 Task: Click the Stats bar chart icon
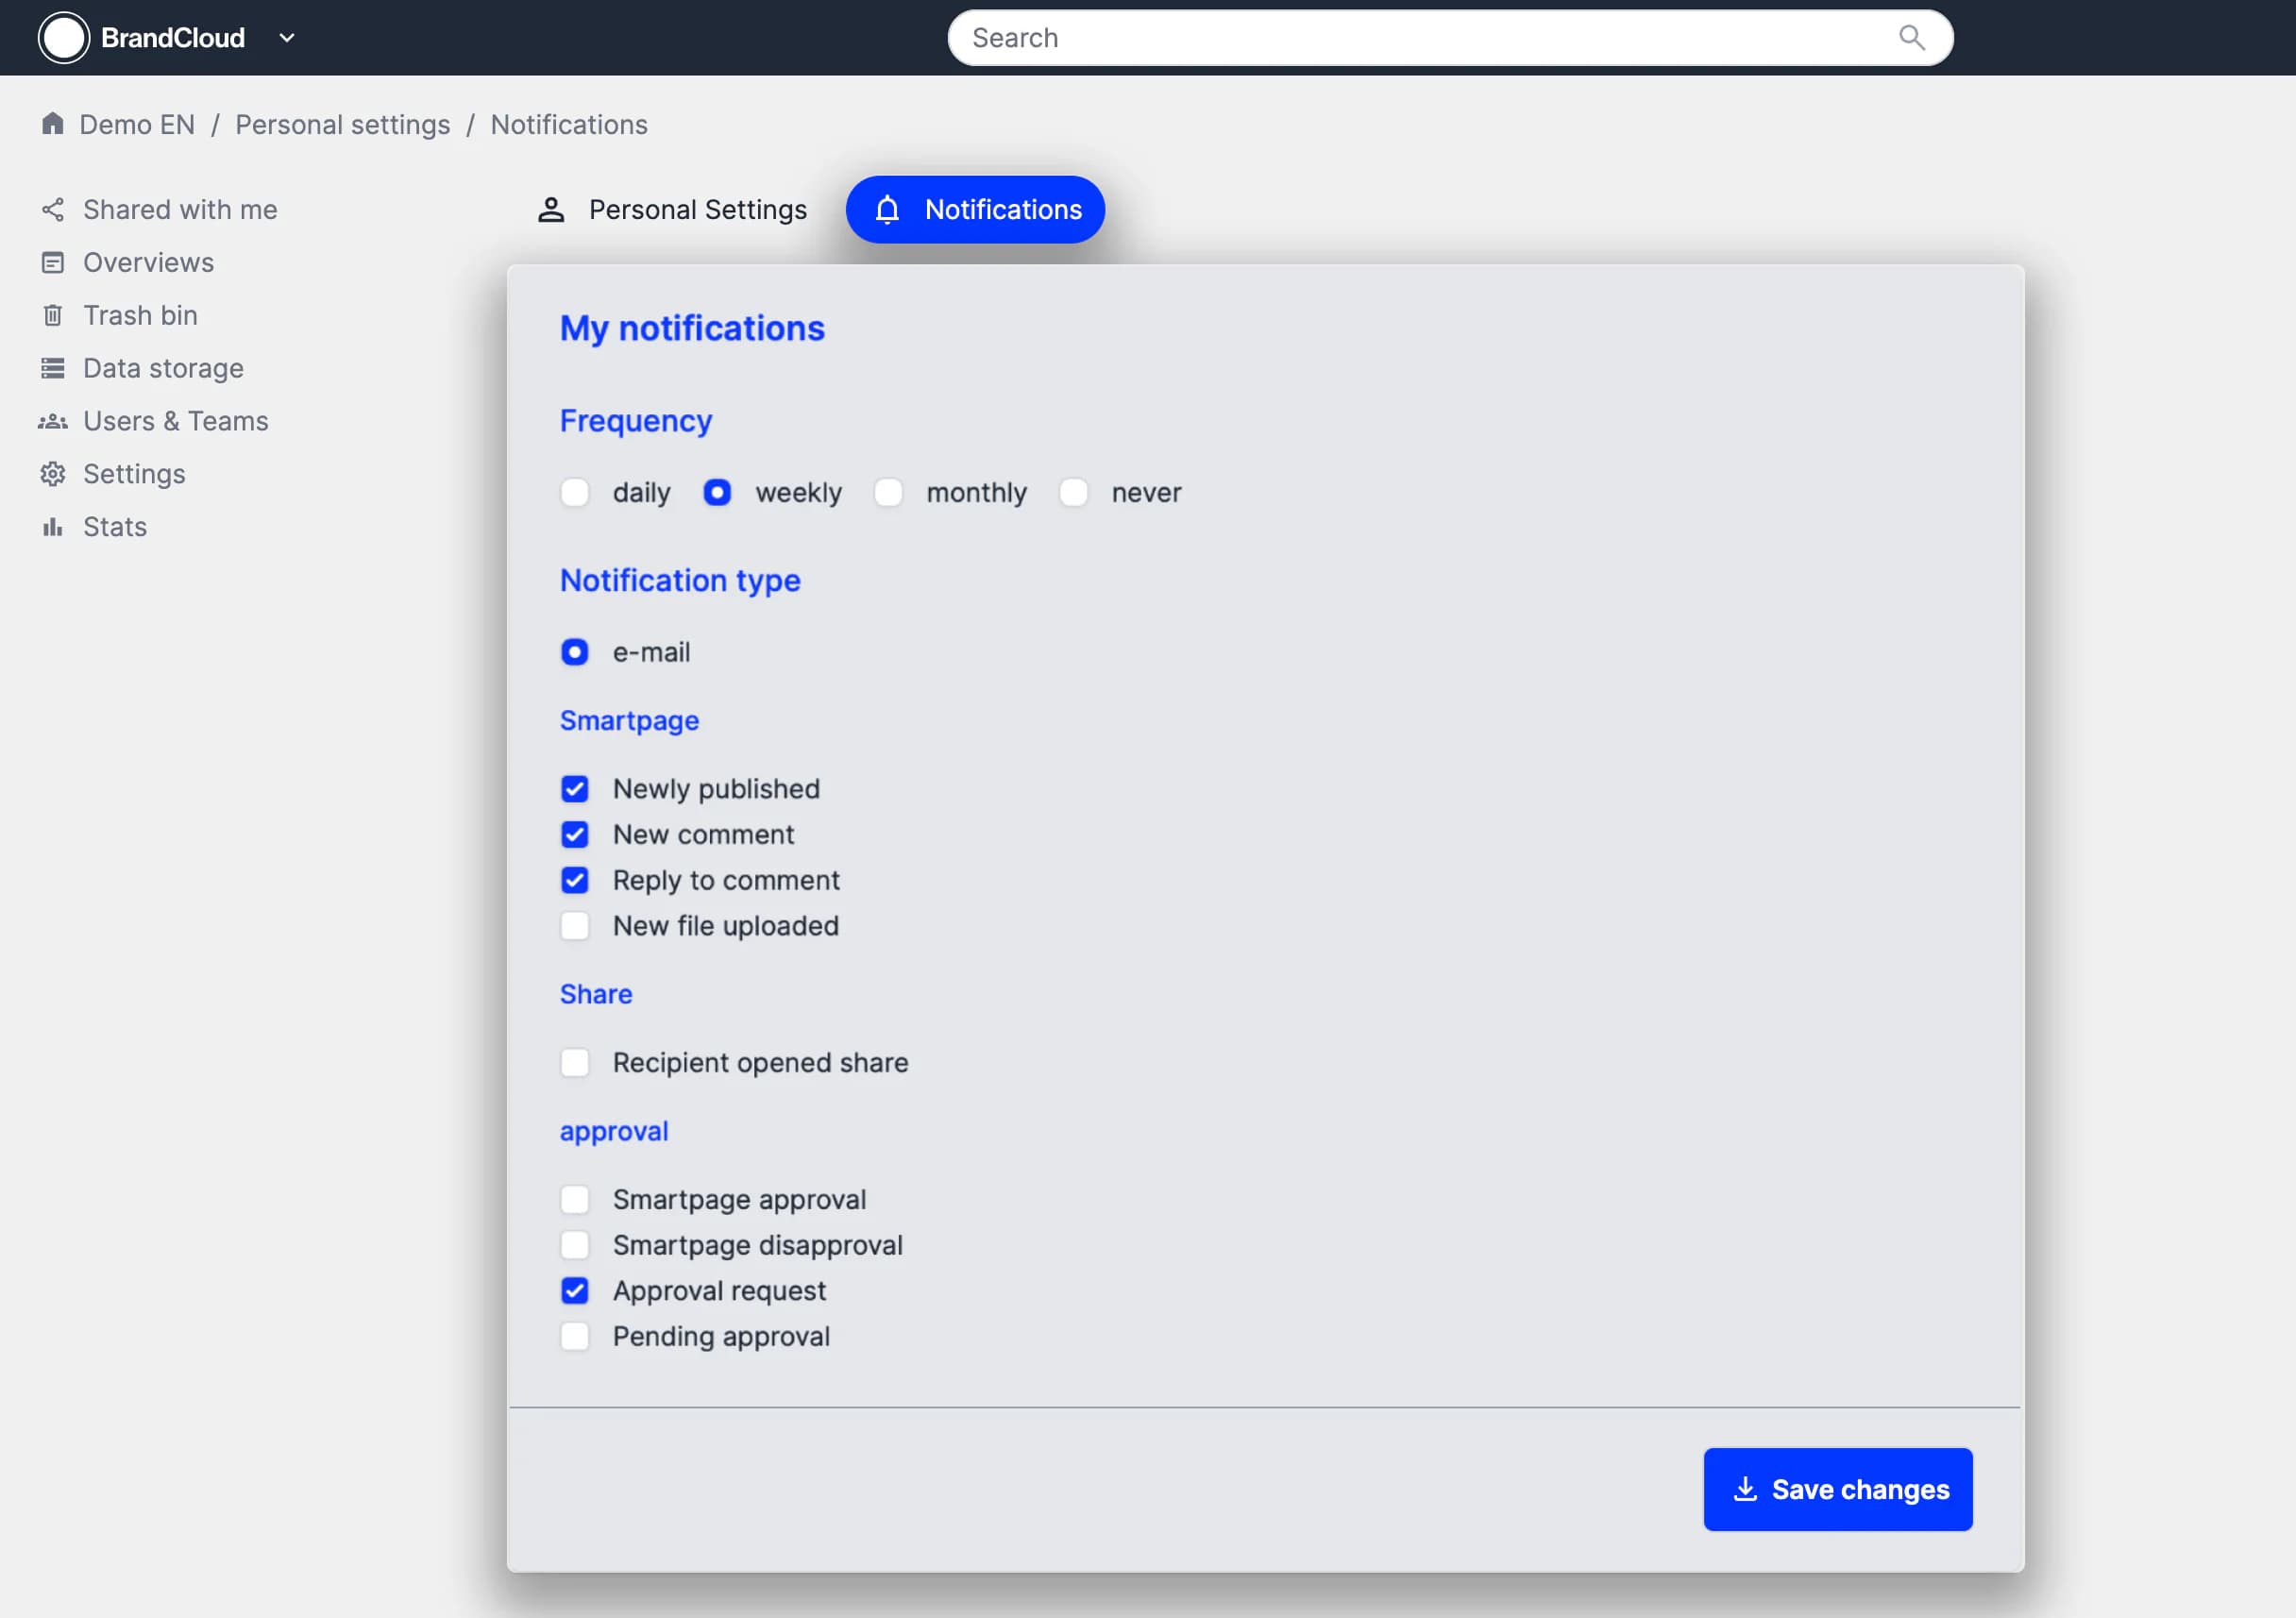(x=53, y=527)
